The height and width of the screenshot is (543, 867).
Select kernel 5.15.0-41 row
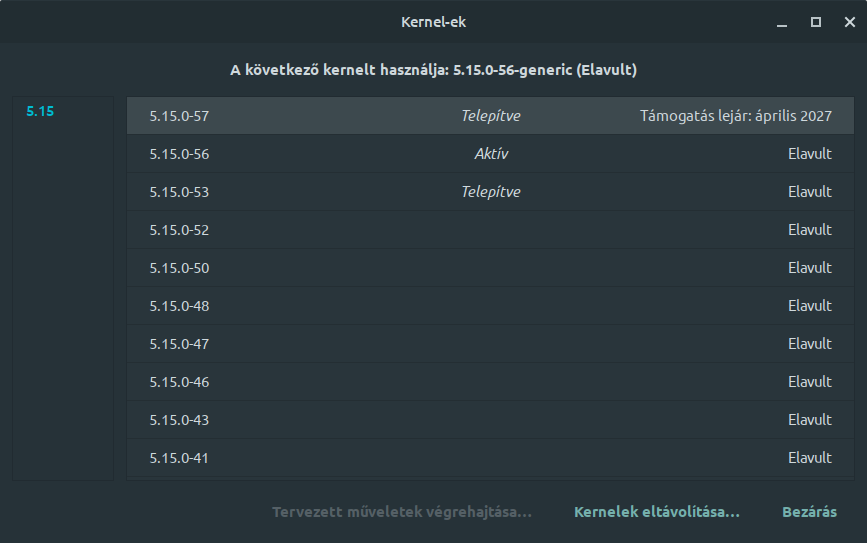(490, 458)
